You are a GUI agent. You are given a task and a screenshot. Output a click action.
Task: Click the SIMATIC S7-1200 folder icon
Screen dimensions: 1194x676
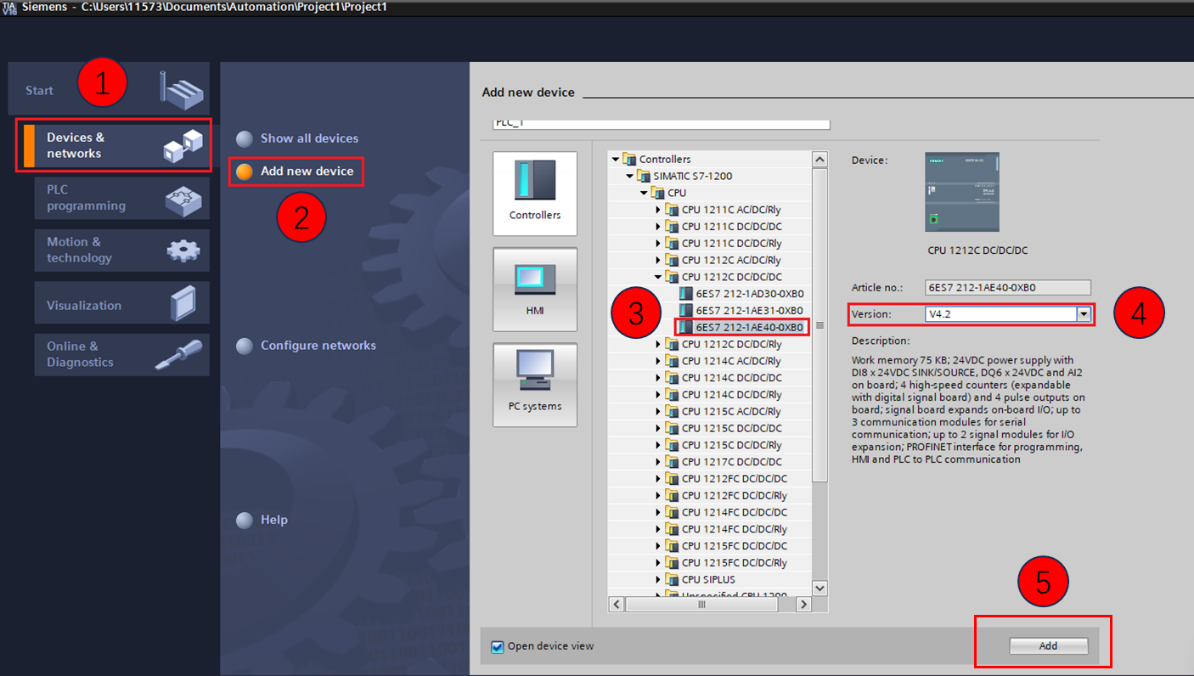[643, 176]
